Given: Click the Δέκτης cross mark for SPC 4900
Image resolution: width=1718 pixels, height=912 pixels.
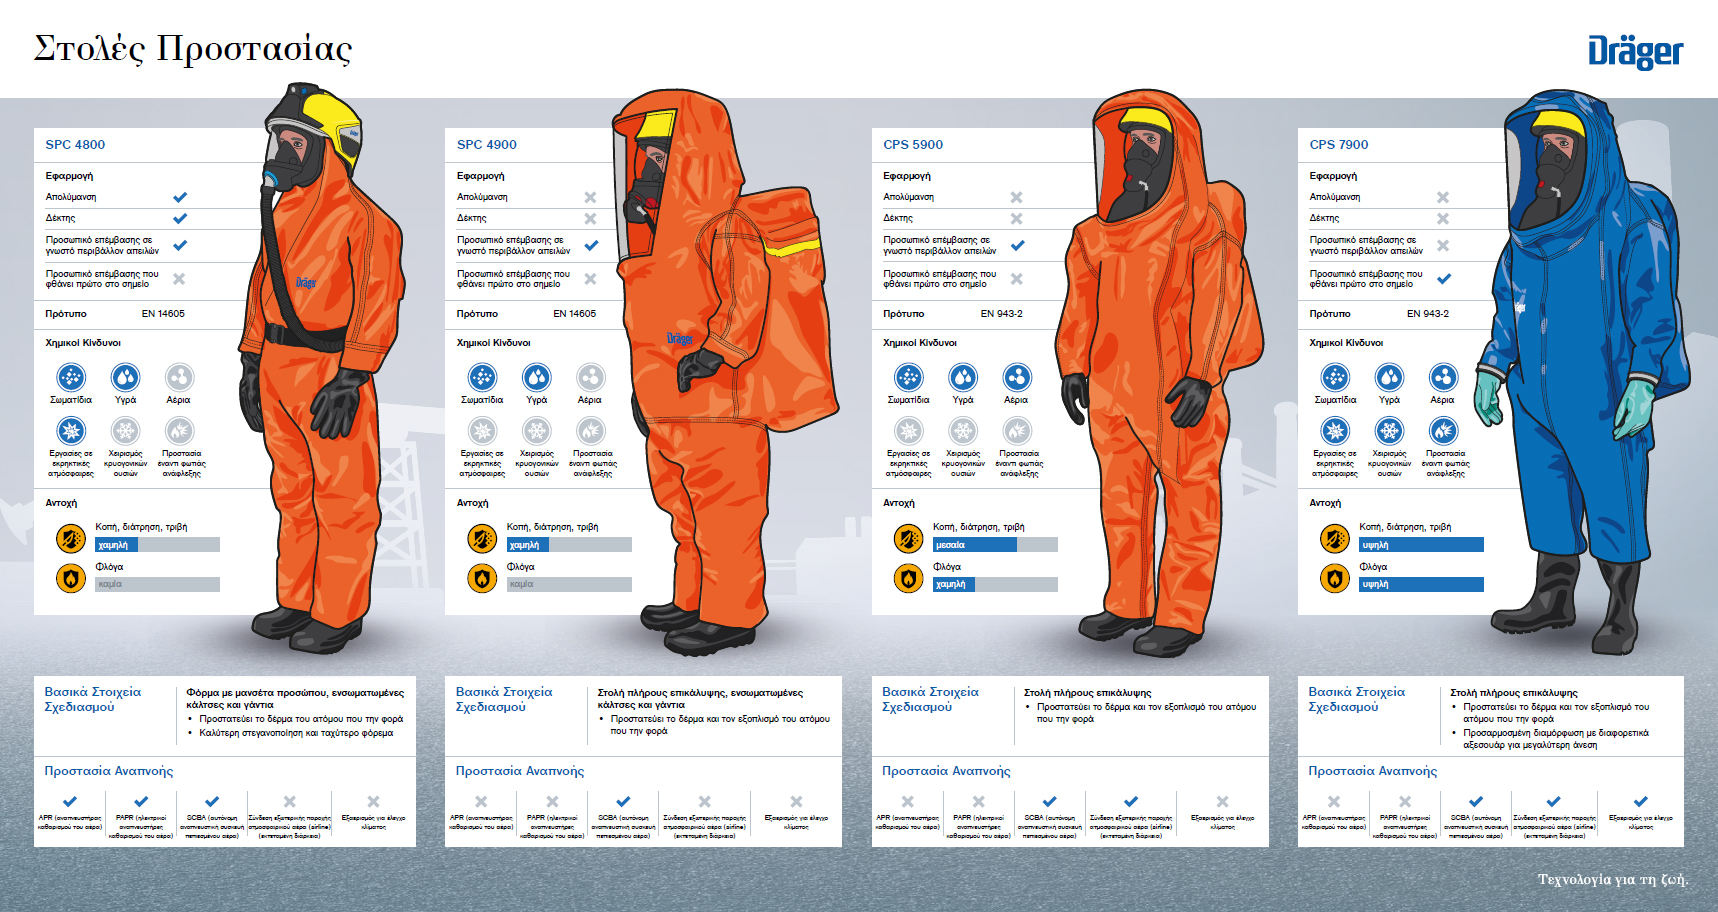Looking at the screenshot, I should 590,218.
